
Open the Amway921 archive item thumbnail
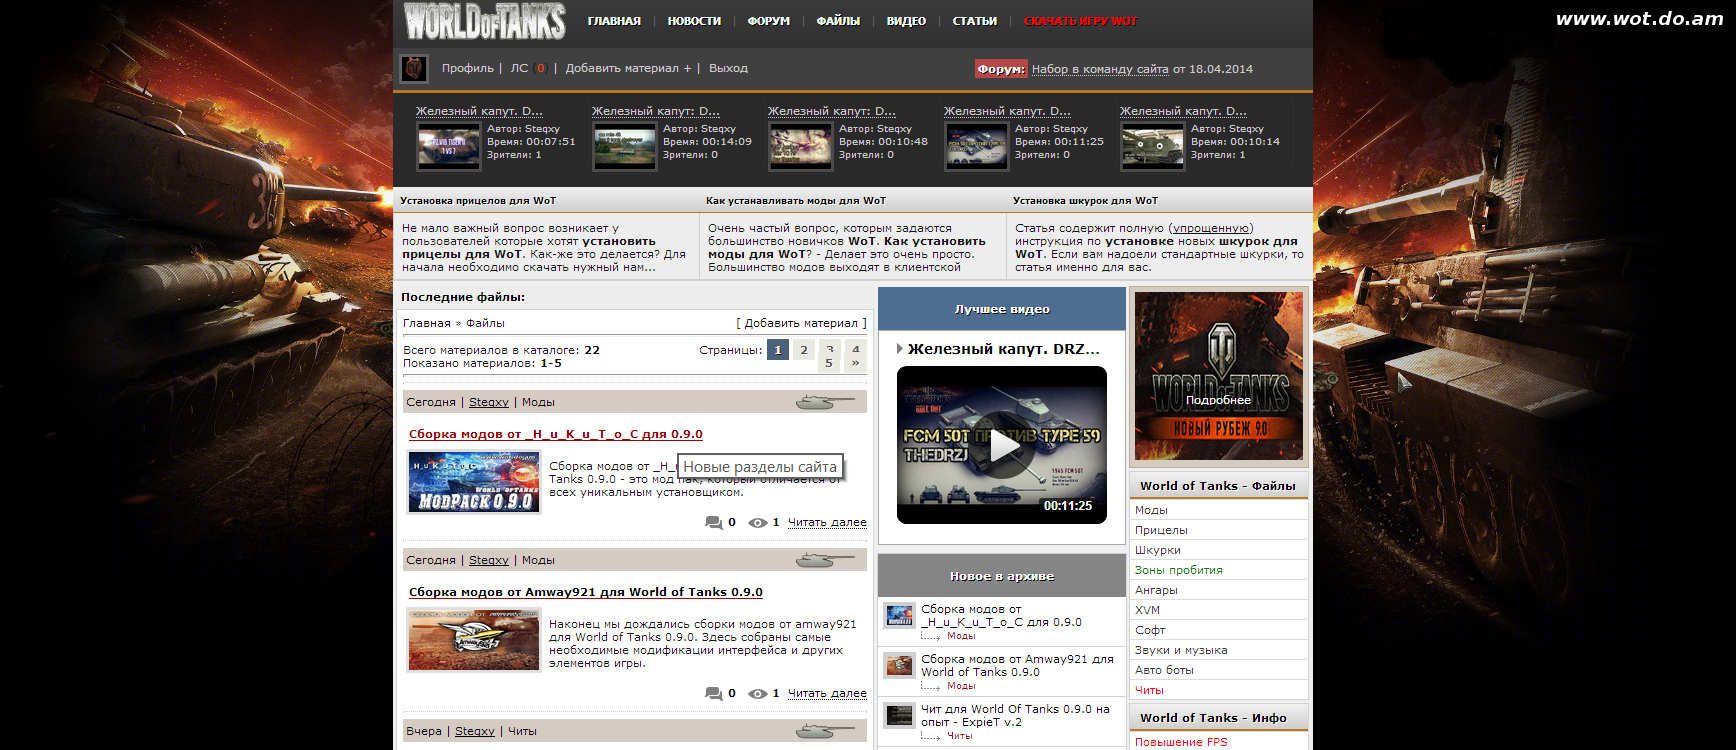[899, 665]
